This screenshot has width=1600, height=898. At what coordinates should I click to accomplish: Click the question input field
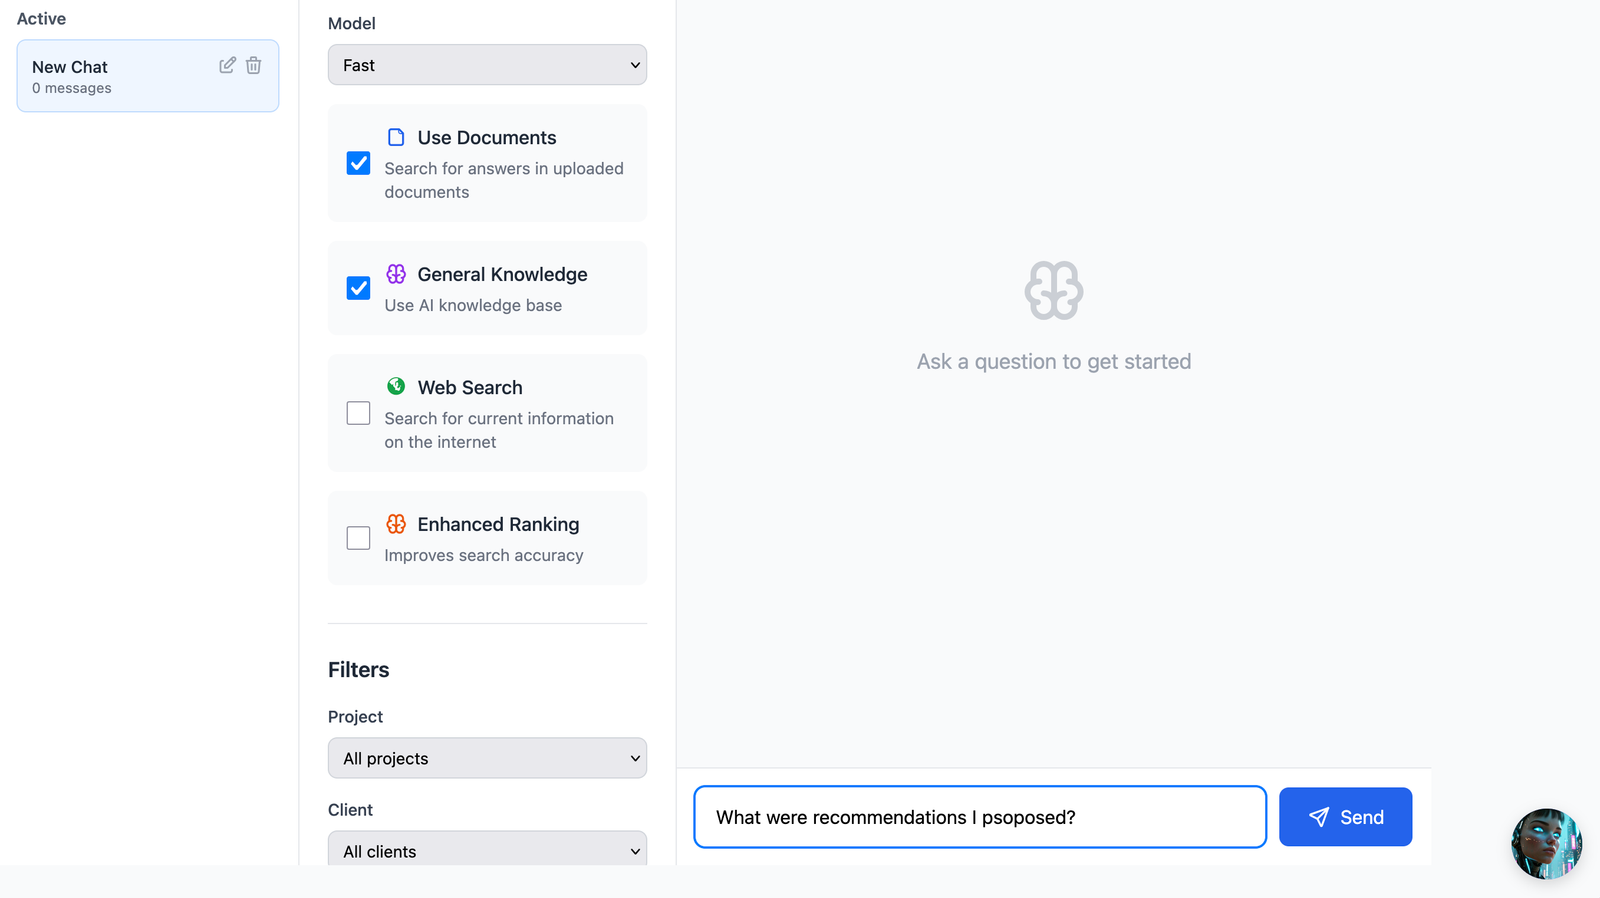[980, 817]
